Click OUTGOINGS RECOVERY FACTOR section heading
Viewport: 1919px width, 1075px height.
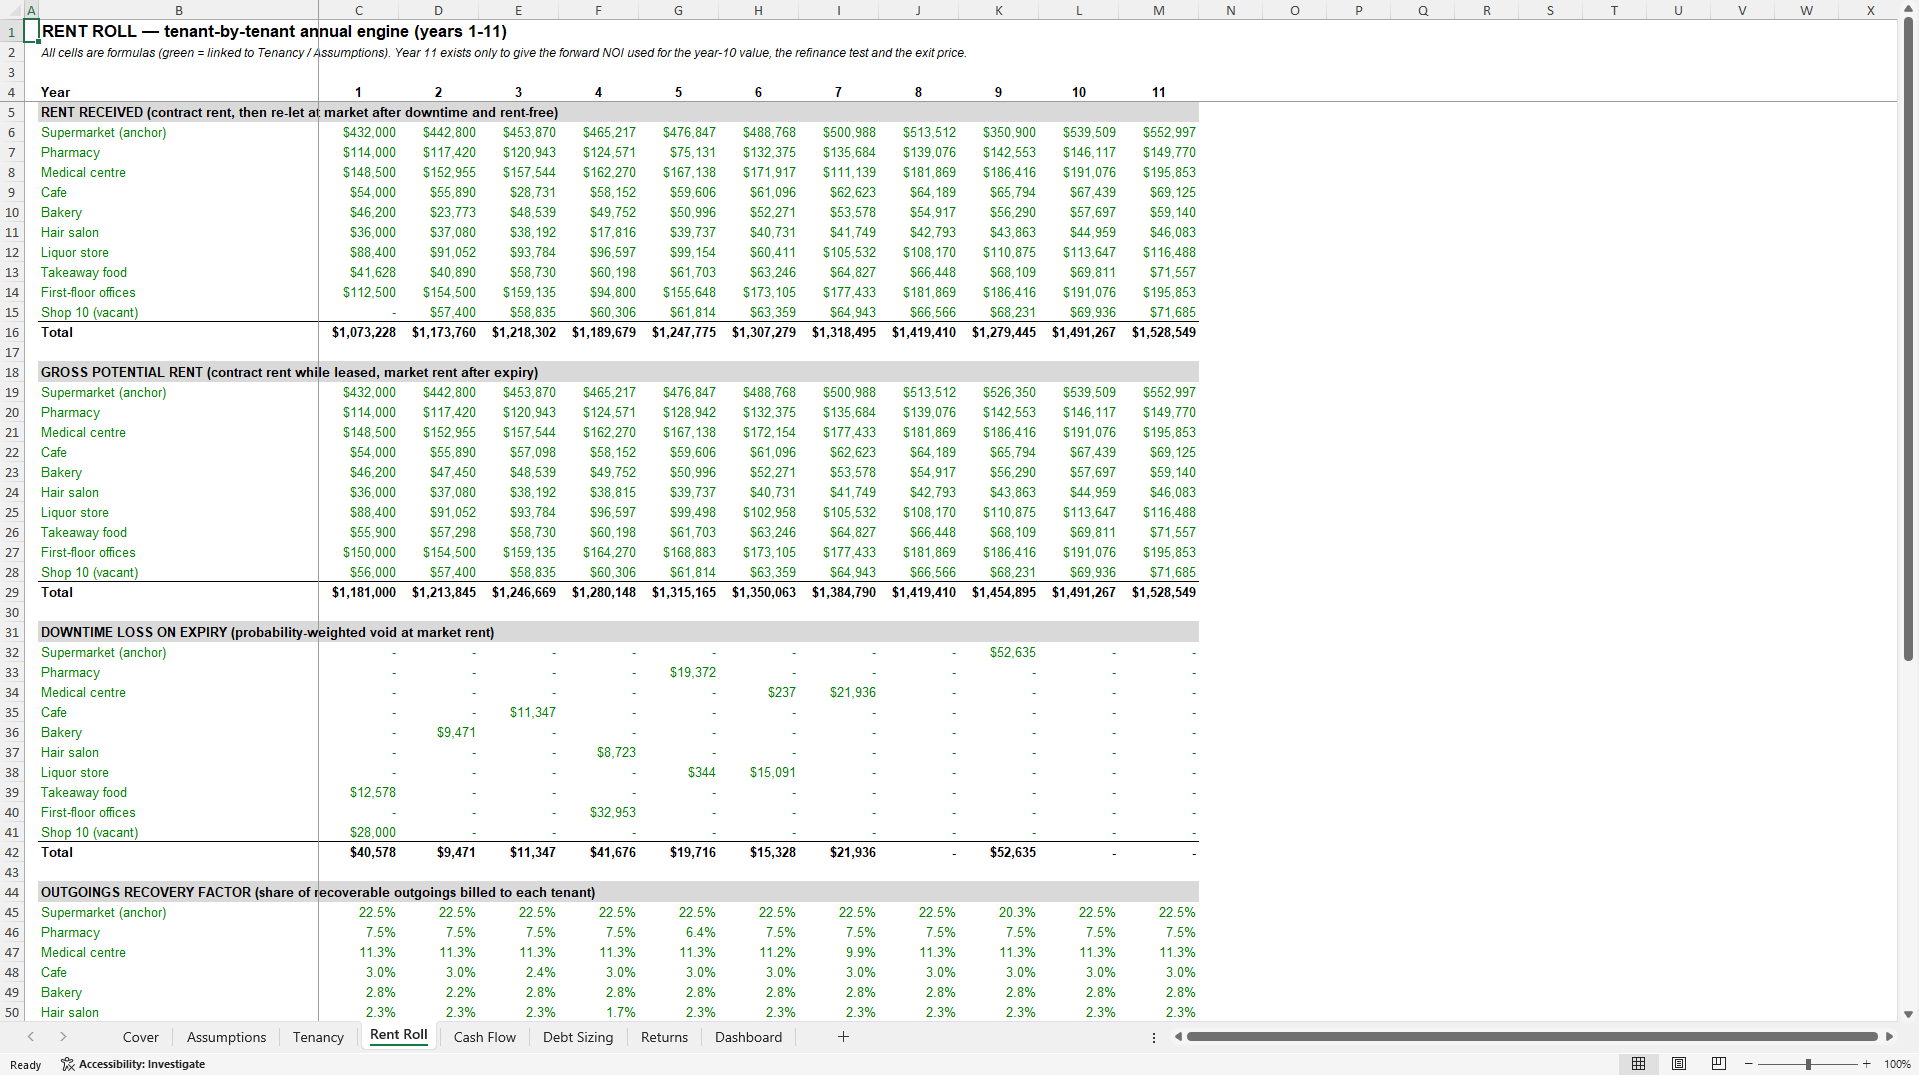click(x=318, y=892)
